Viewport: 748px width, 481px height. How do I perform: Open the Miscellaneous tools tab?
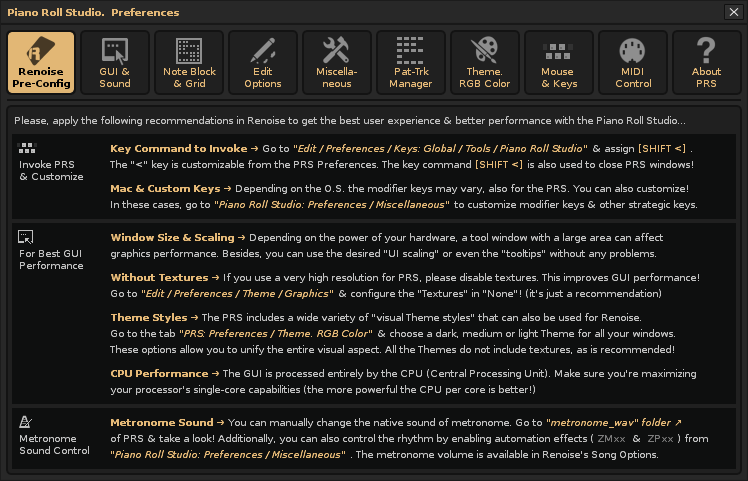pos(337,62)
